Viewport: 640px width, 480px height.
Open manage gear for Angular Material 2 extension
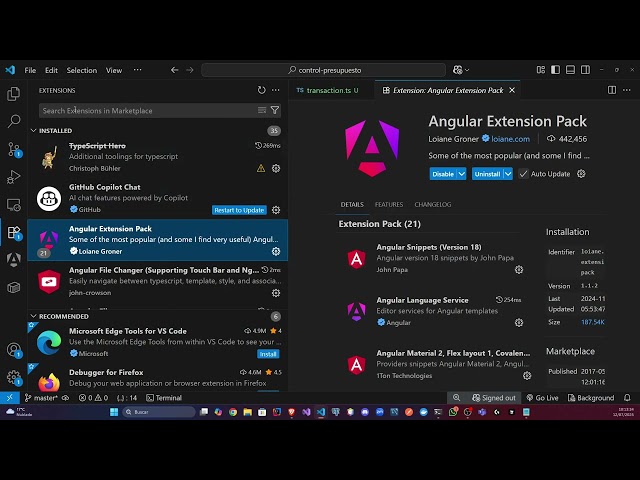527,376
